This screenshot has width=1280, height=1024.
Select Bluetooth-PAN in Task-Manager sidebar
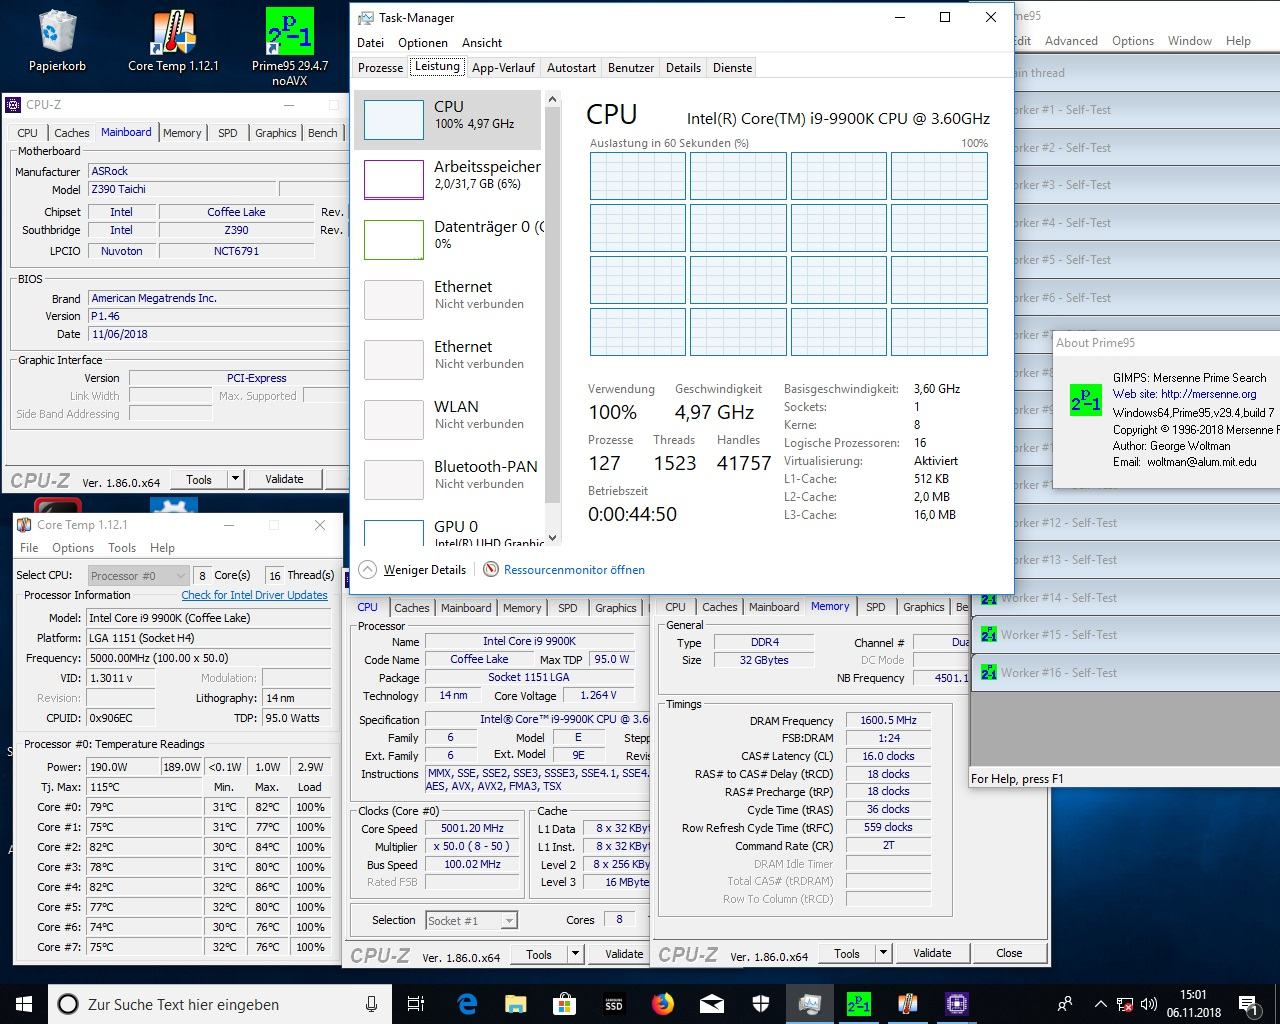[450, 479]
